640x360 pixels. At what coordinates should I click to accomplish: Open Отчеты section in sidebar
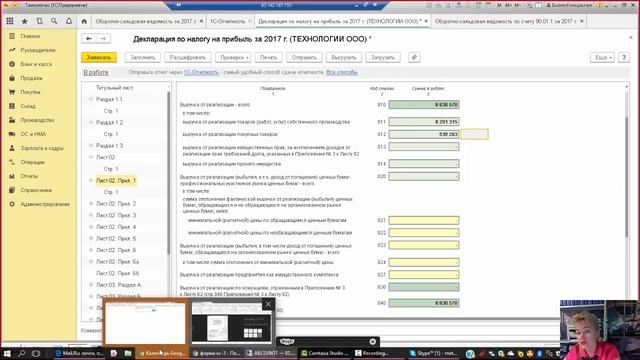point(29,176)
